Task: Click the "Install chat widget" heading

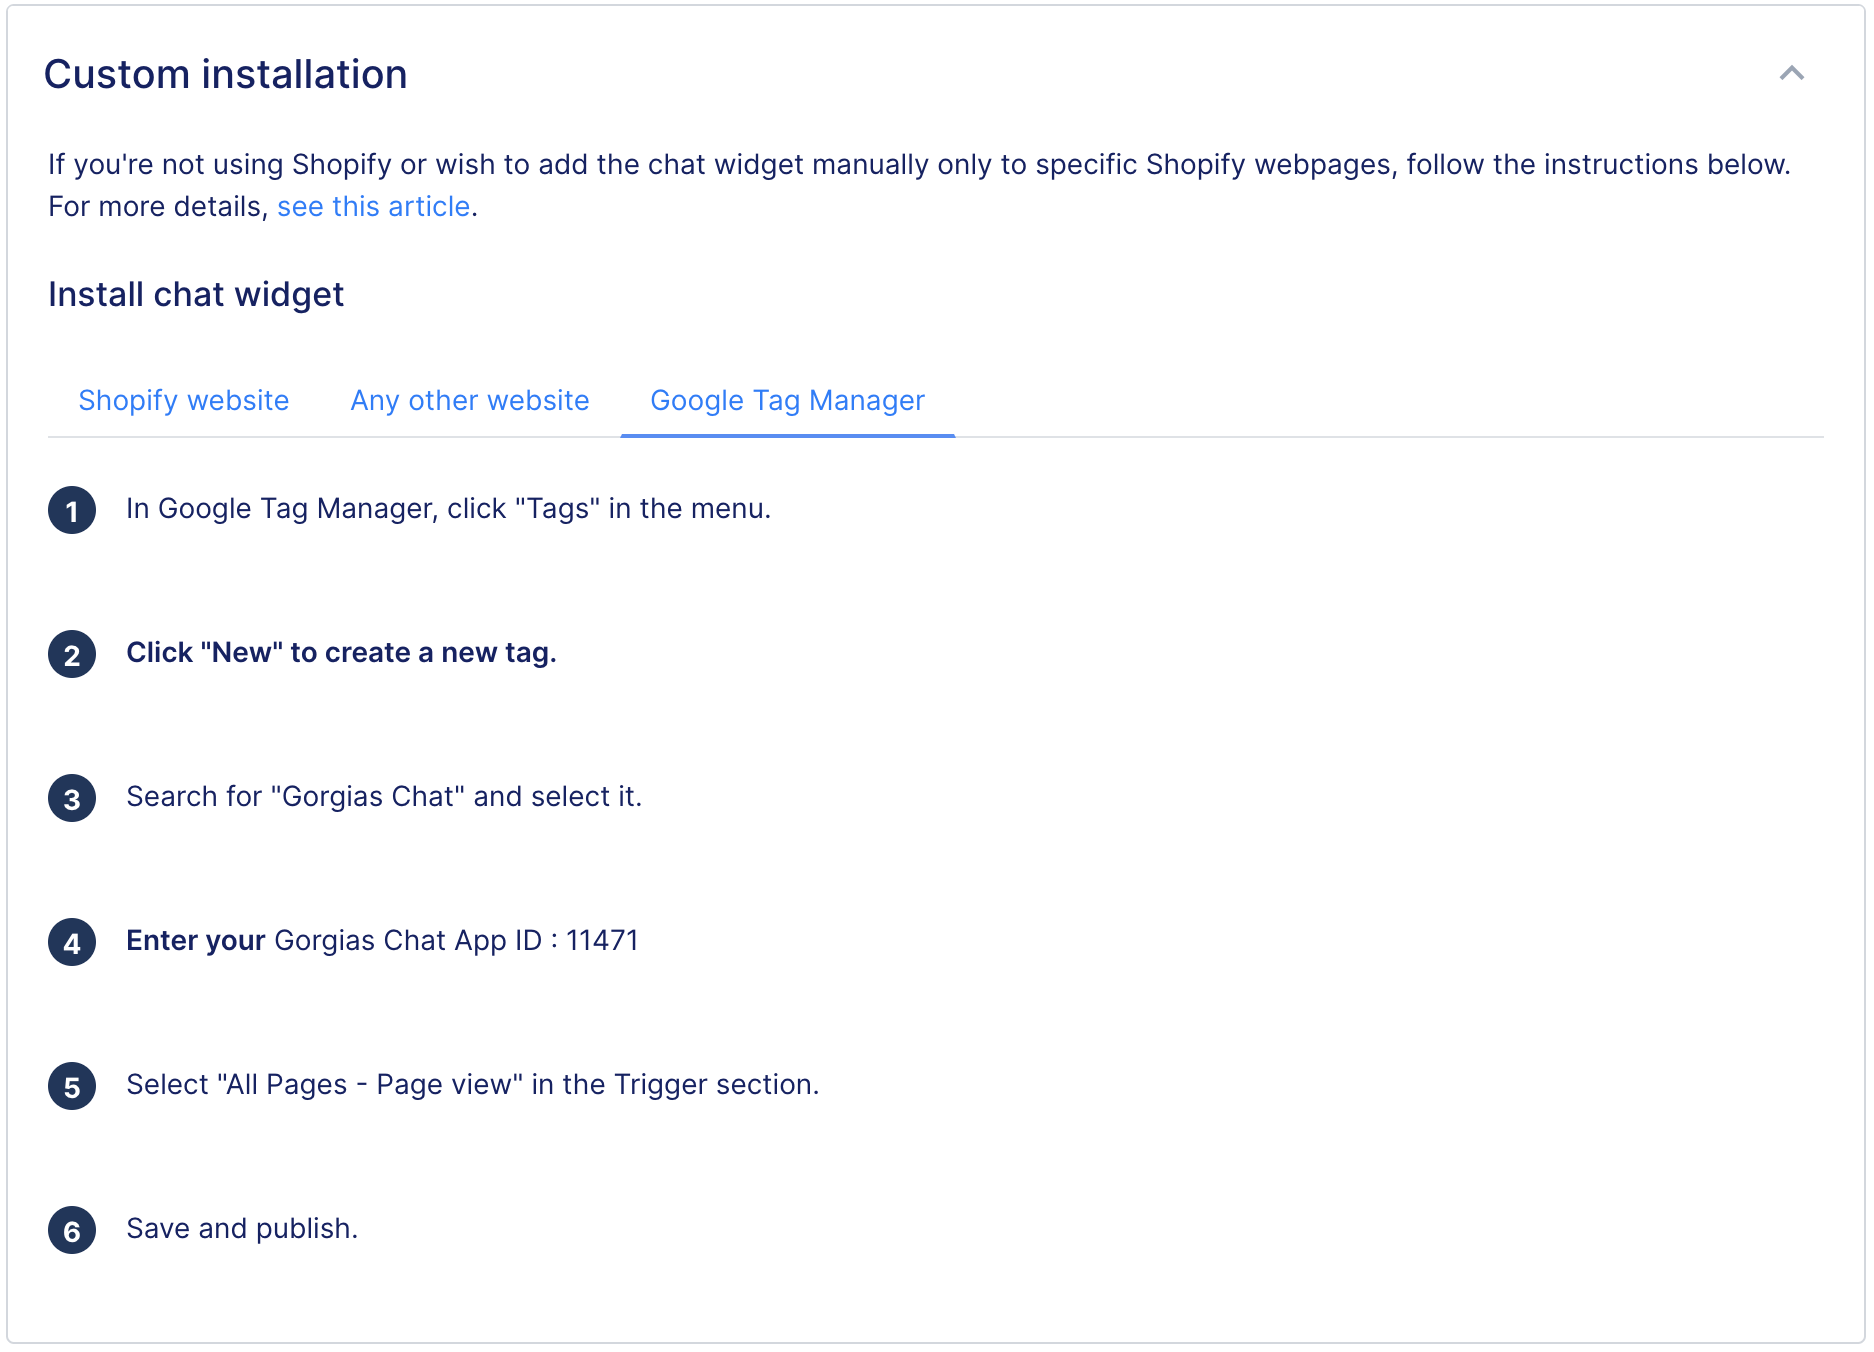Action: 196,294
